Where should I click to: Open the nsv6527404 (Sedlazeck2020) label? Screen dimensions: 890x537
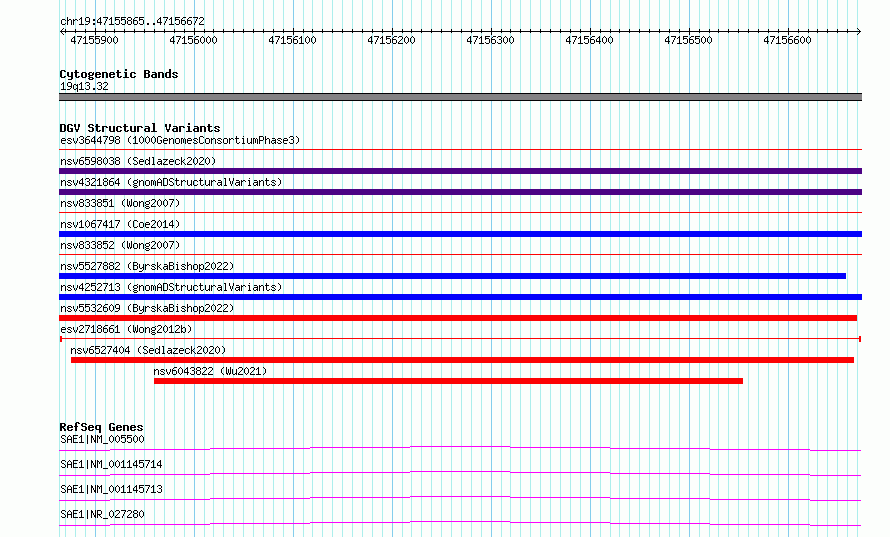point(148,350)
